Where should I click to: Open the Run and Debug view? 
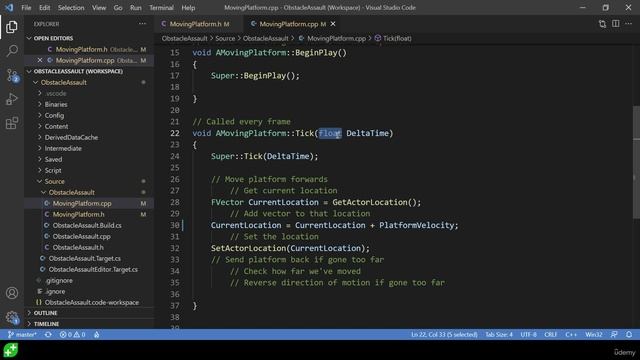12,99
